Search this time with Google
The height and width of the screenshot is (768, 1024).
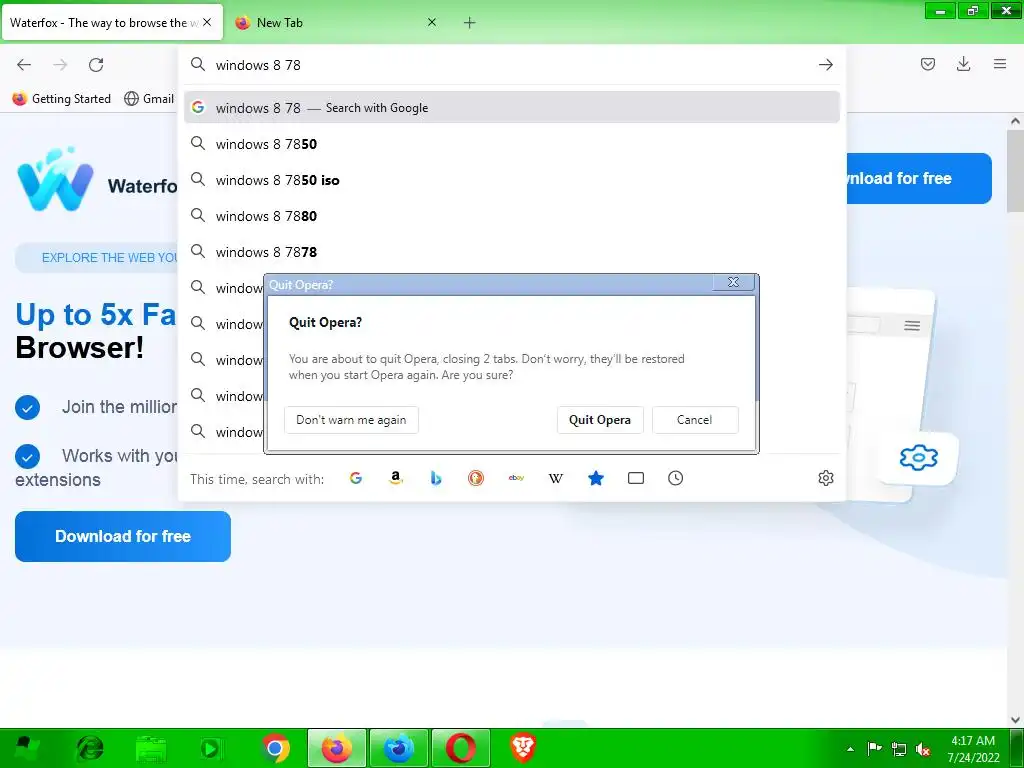(356, 478)
